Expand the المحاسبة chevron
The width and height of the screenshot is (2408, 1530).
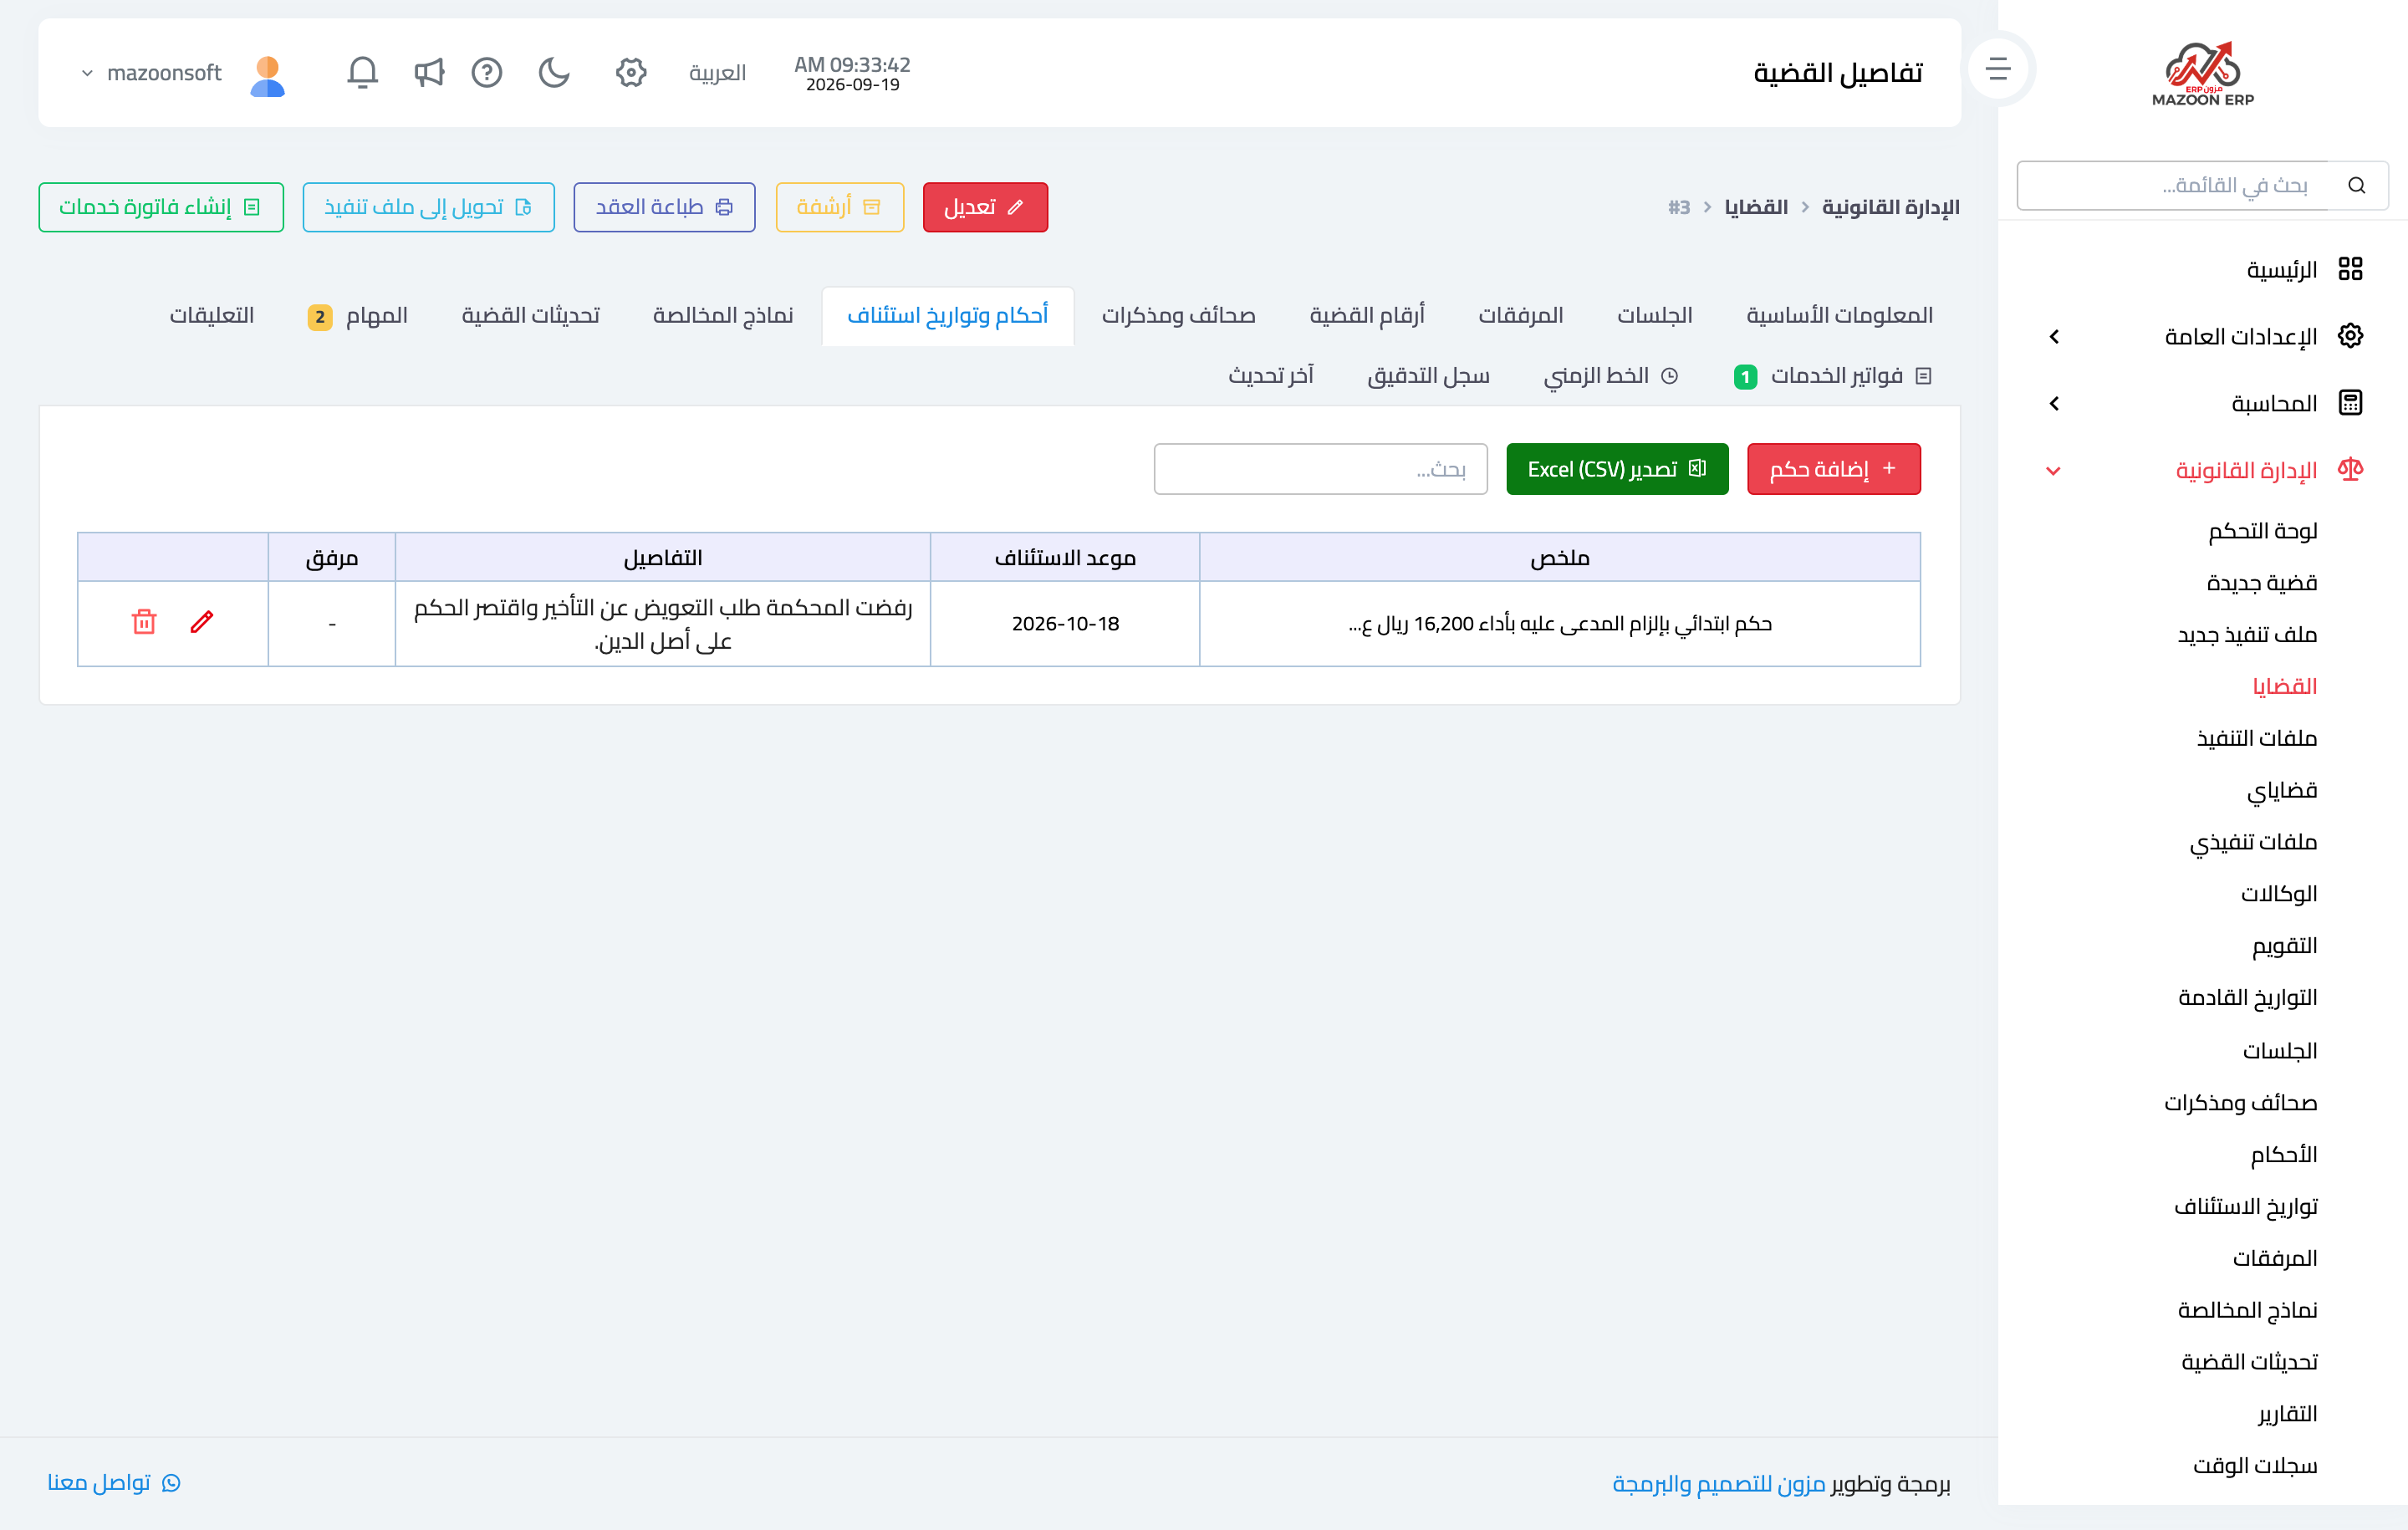pos(2054,403)
